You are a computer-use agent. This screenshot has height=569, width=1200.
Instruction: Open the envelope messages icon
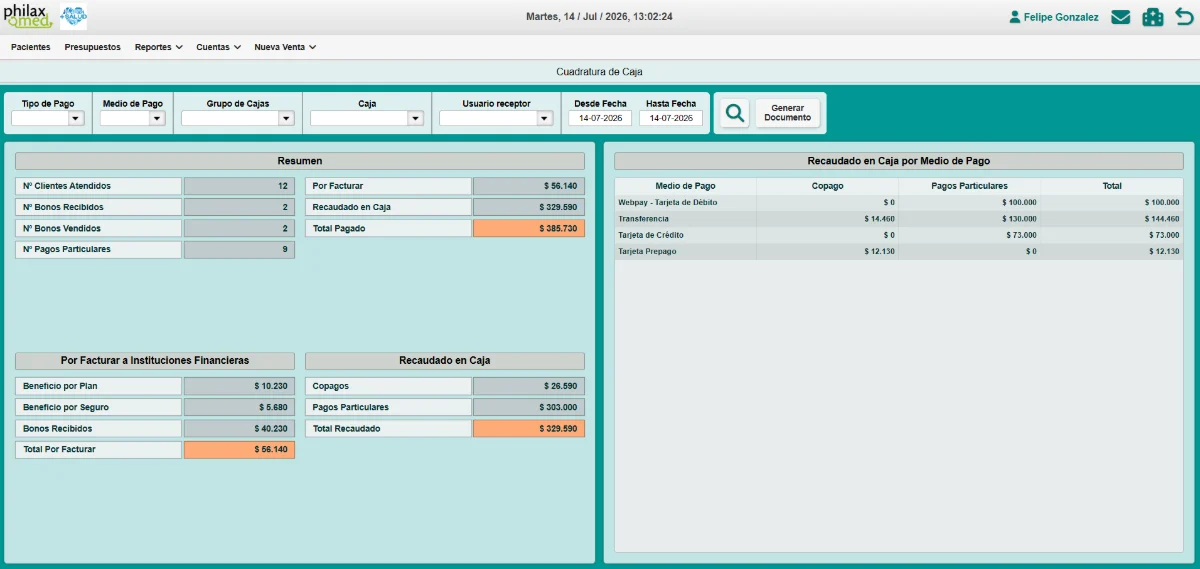[x=1121, y=17]
